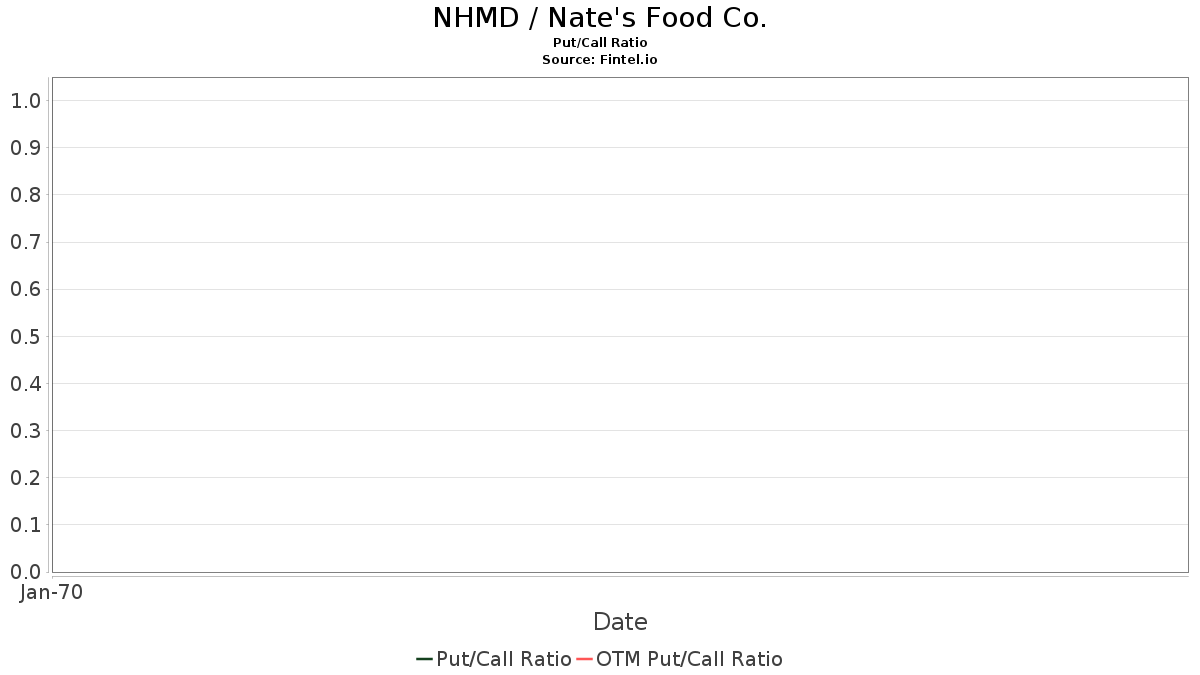
Task: Click the dark green Put/Call Ratio legend line
Action: [424, 659]
